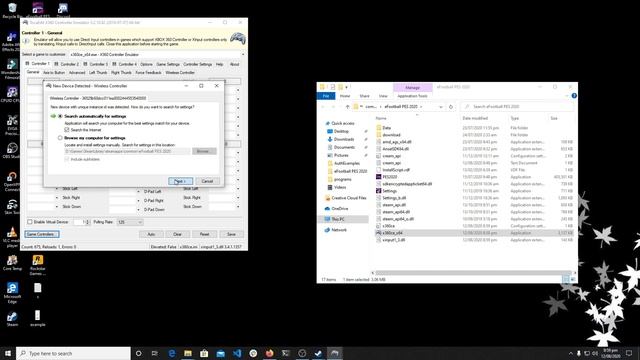Open the Application Tools ribbon tab
This screenshot has width=640, height=360.
pyautogui.click(x=412, y=96)
